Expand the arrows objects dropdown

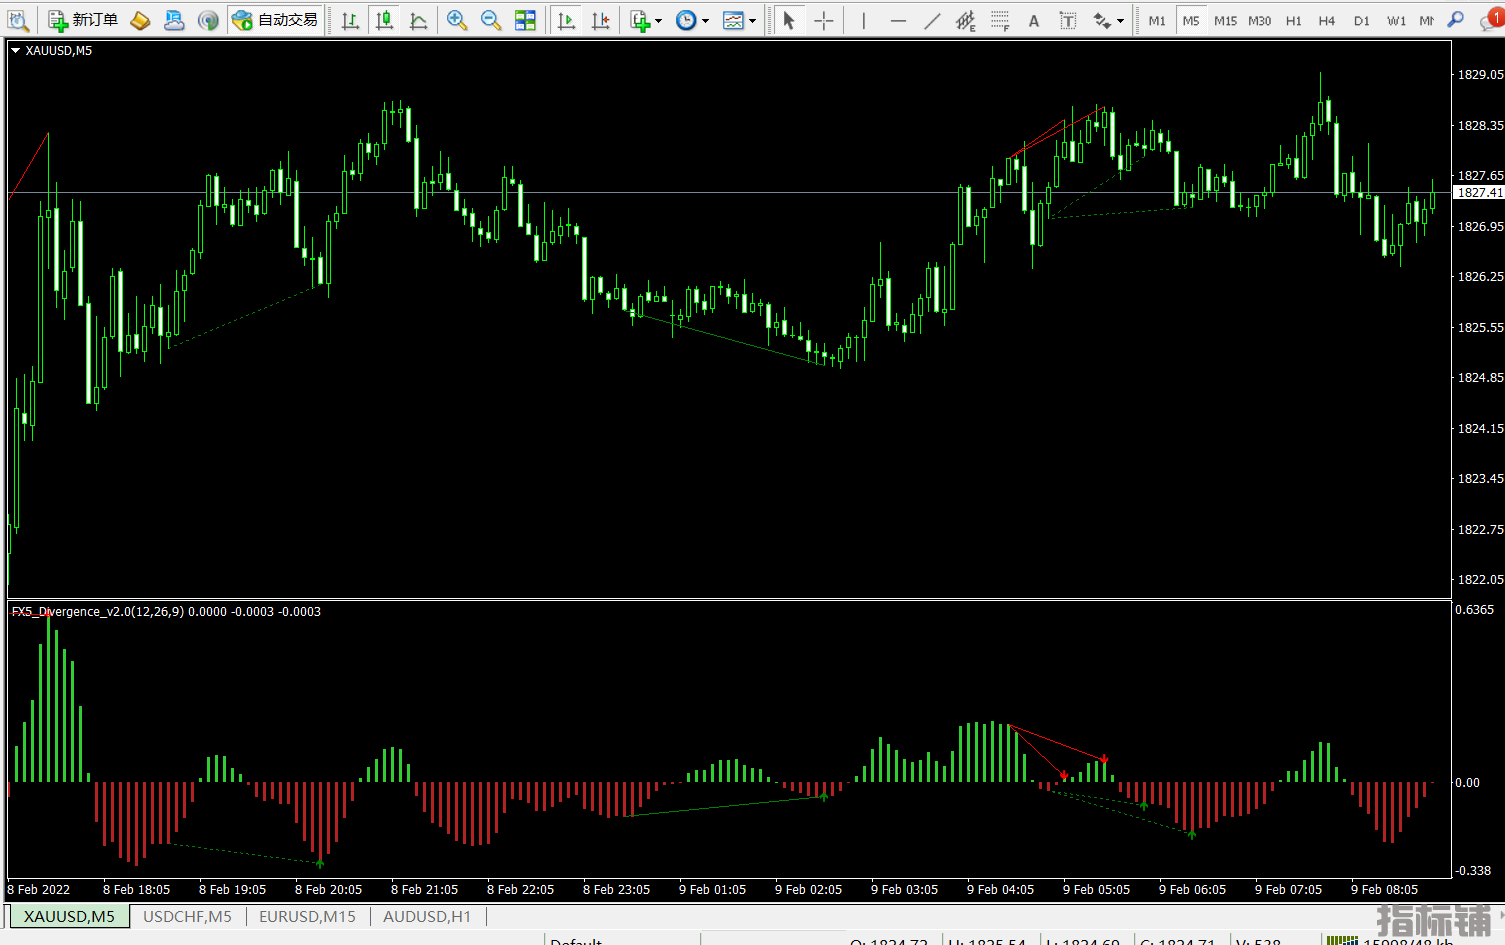[x=1120, y=20]
